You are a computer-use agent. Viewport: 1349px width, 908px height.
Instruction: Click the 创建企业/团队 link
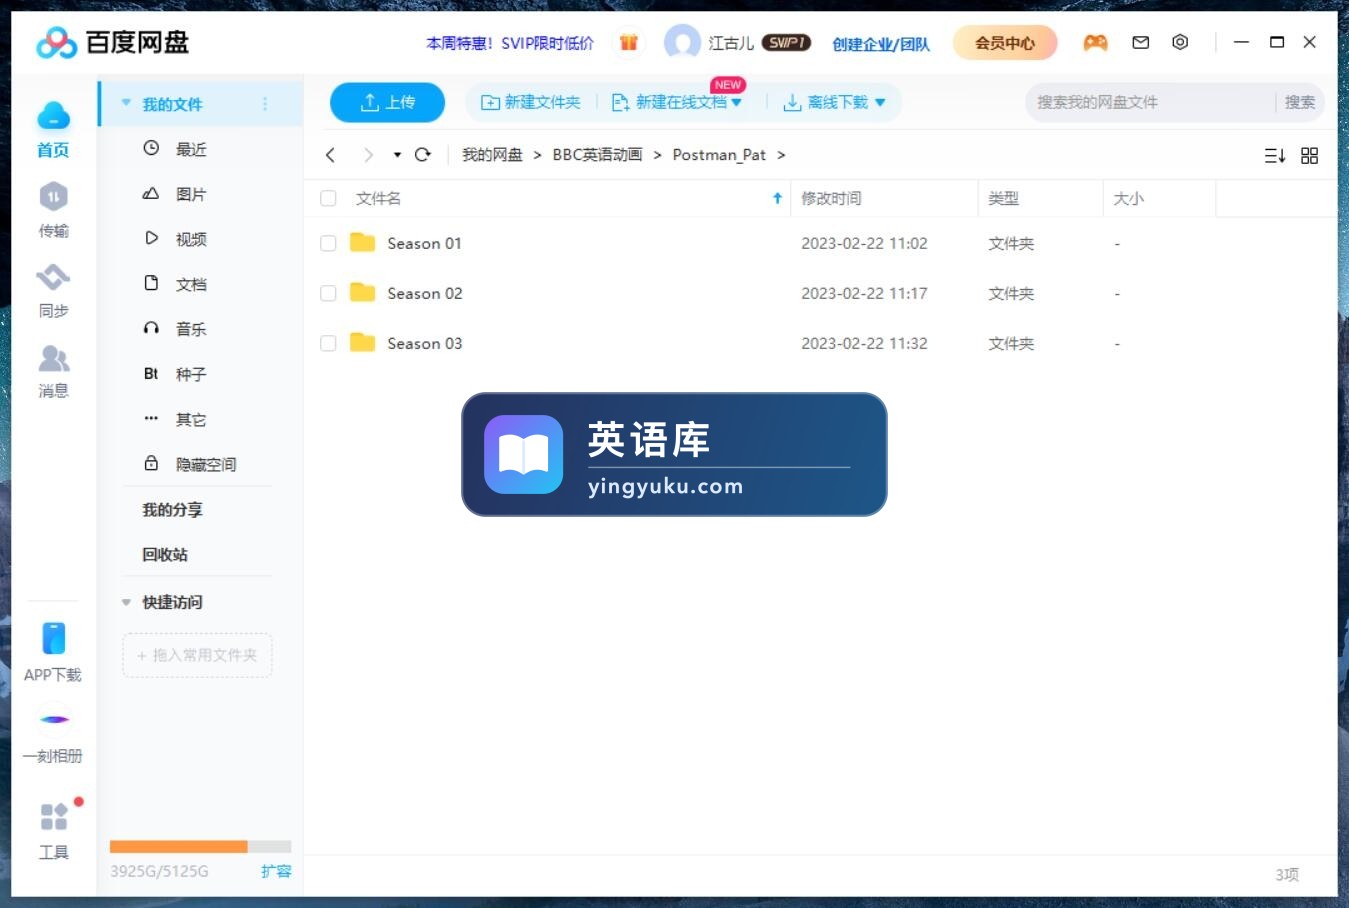(x=881, y=44)
